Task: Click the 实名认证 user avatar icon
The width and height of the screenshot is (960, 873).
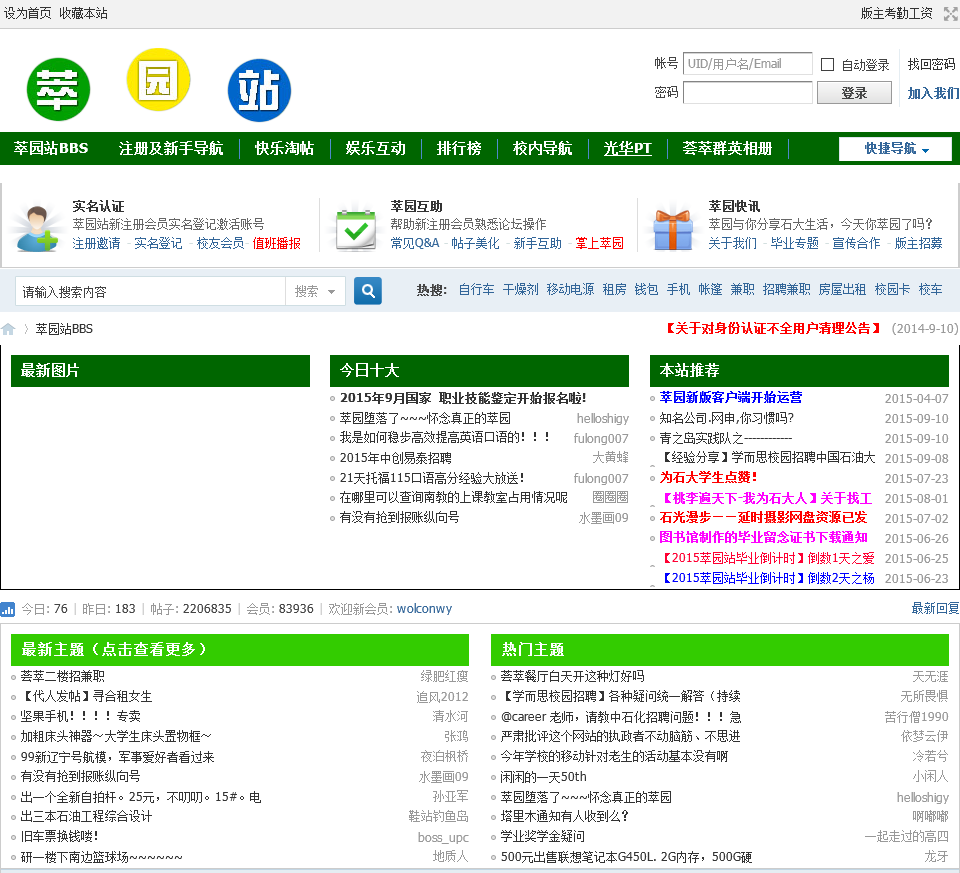Action: (38, 228)
